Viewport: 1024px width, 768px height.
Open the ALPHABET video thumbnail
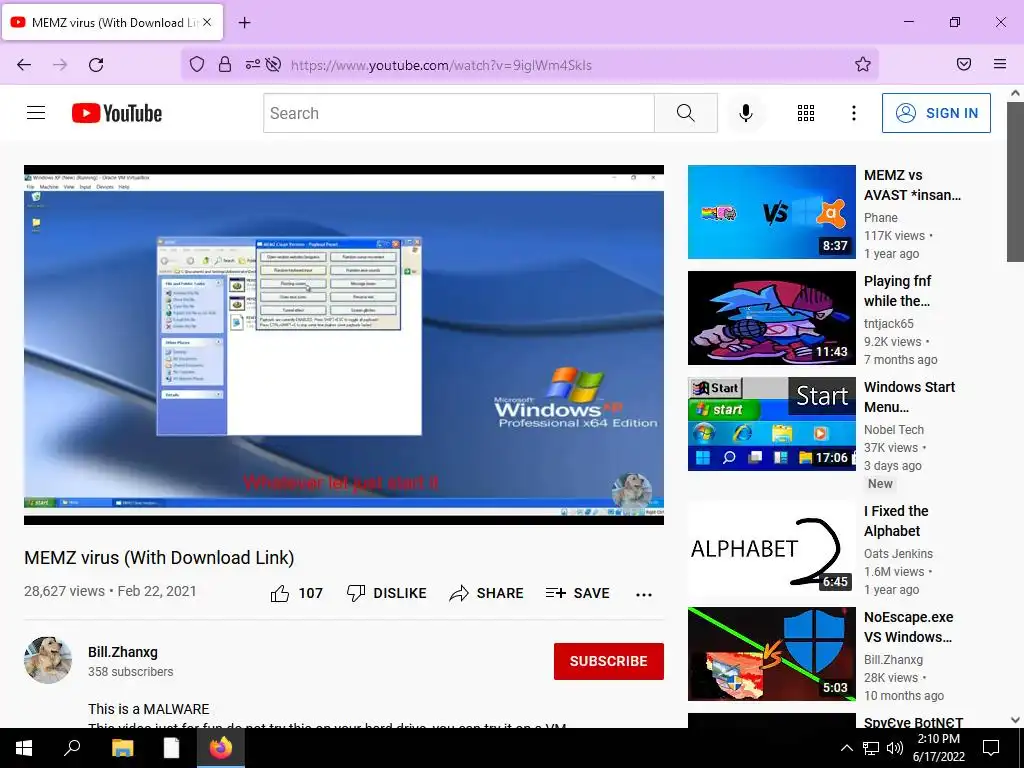(x=771, y=548)
